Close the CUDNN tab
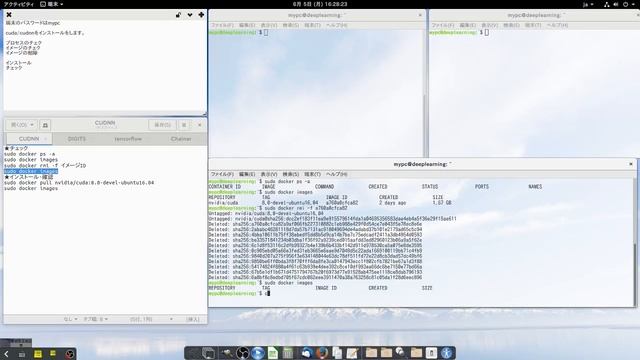The width and height of the screenshot is (640, 360). pos(46,139)
